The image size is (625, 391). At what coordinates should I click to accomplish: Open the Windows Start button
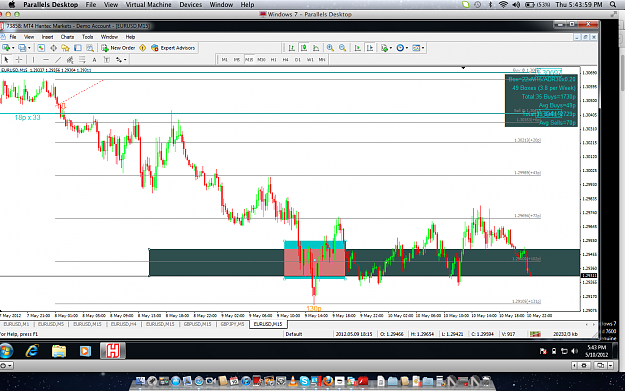6,351
